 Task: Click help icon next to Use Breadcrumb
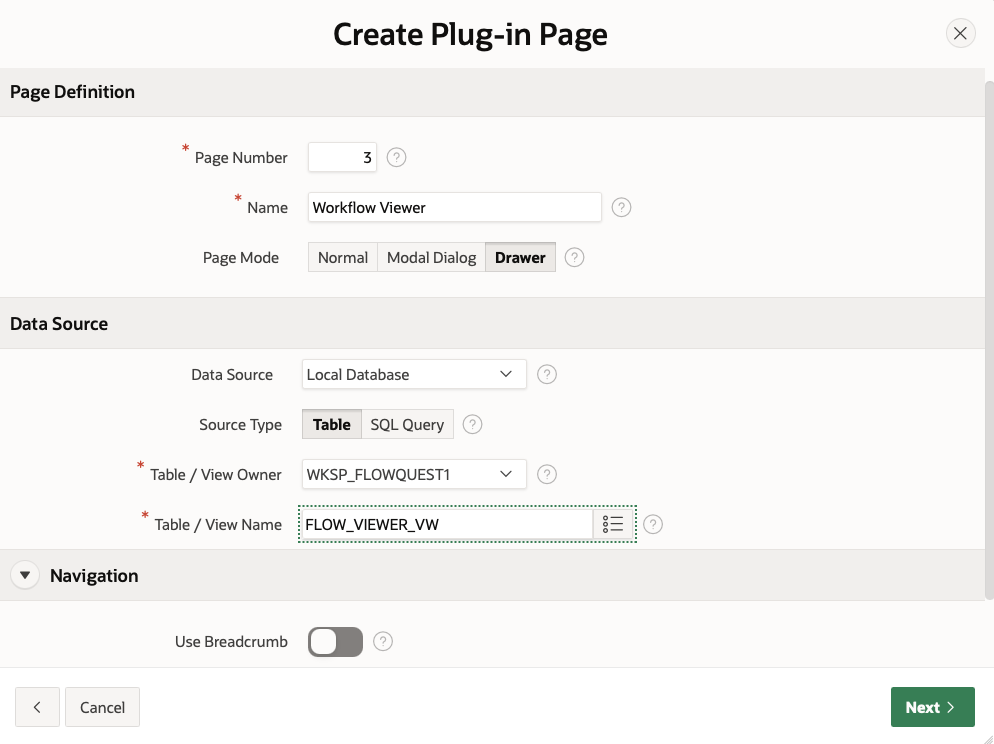(x=382, y=641)
